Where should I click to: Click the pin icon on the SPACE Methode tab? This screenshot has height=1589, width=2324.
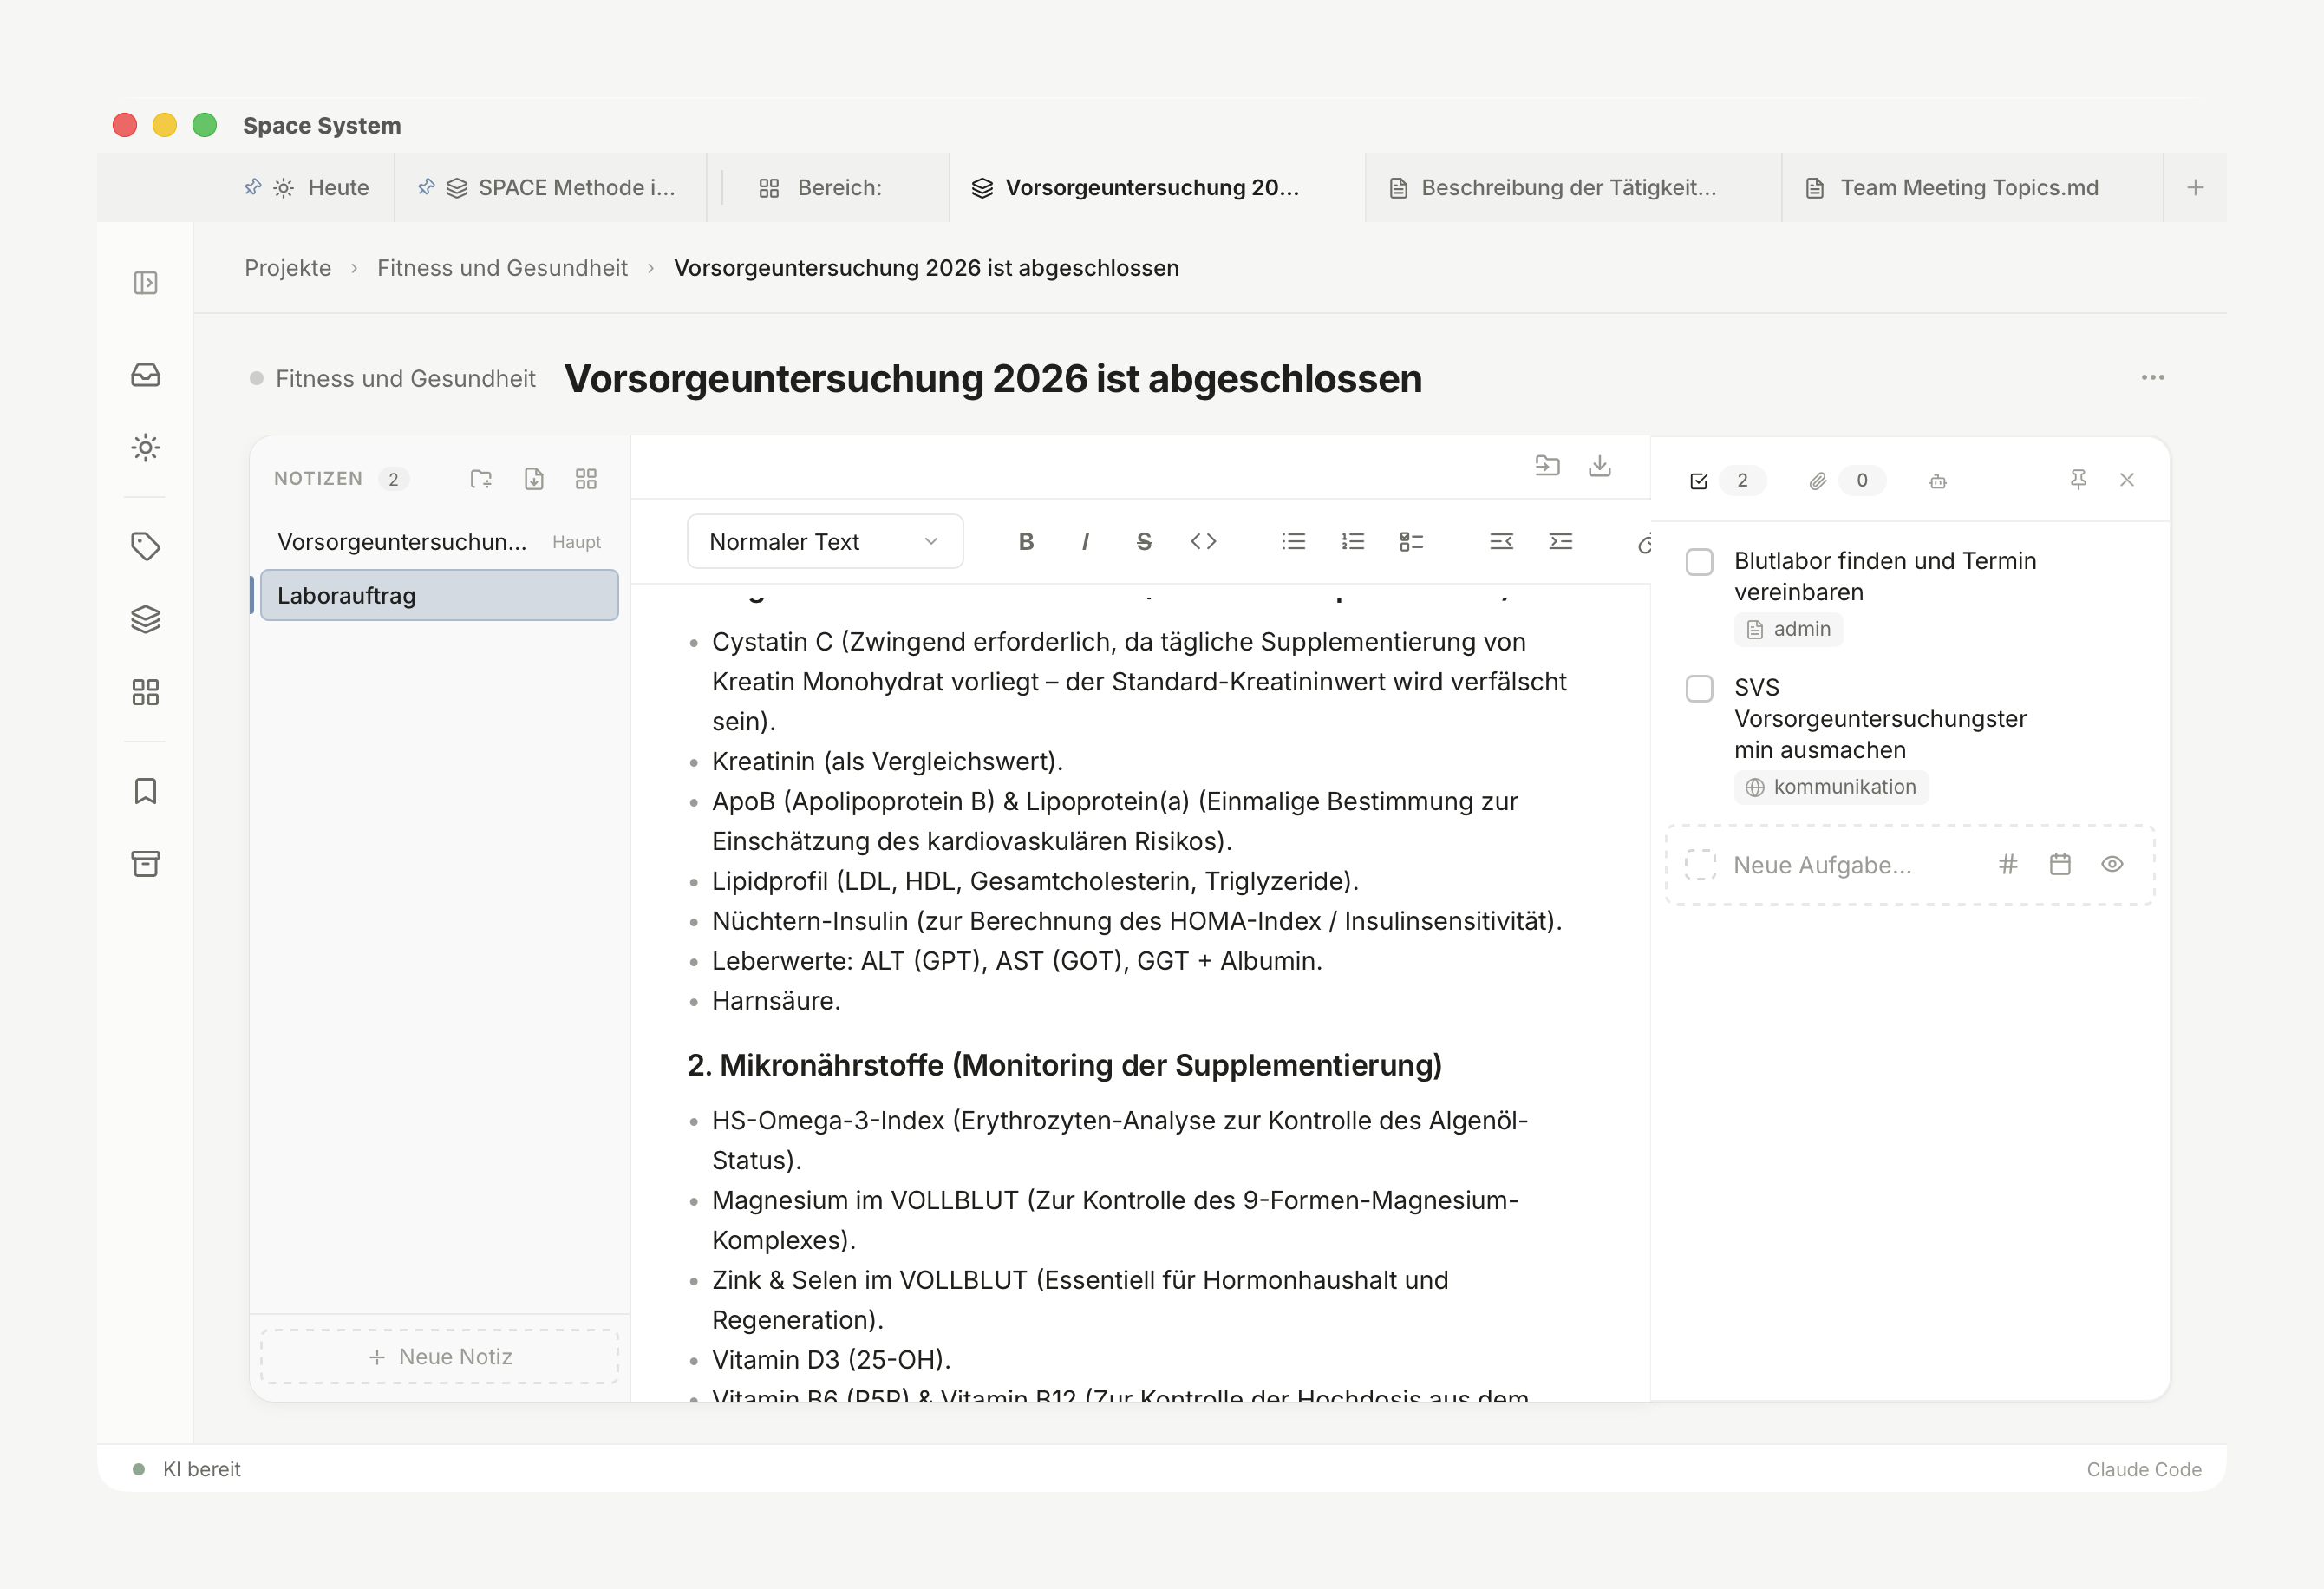click(426, 187)
